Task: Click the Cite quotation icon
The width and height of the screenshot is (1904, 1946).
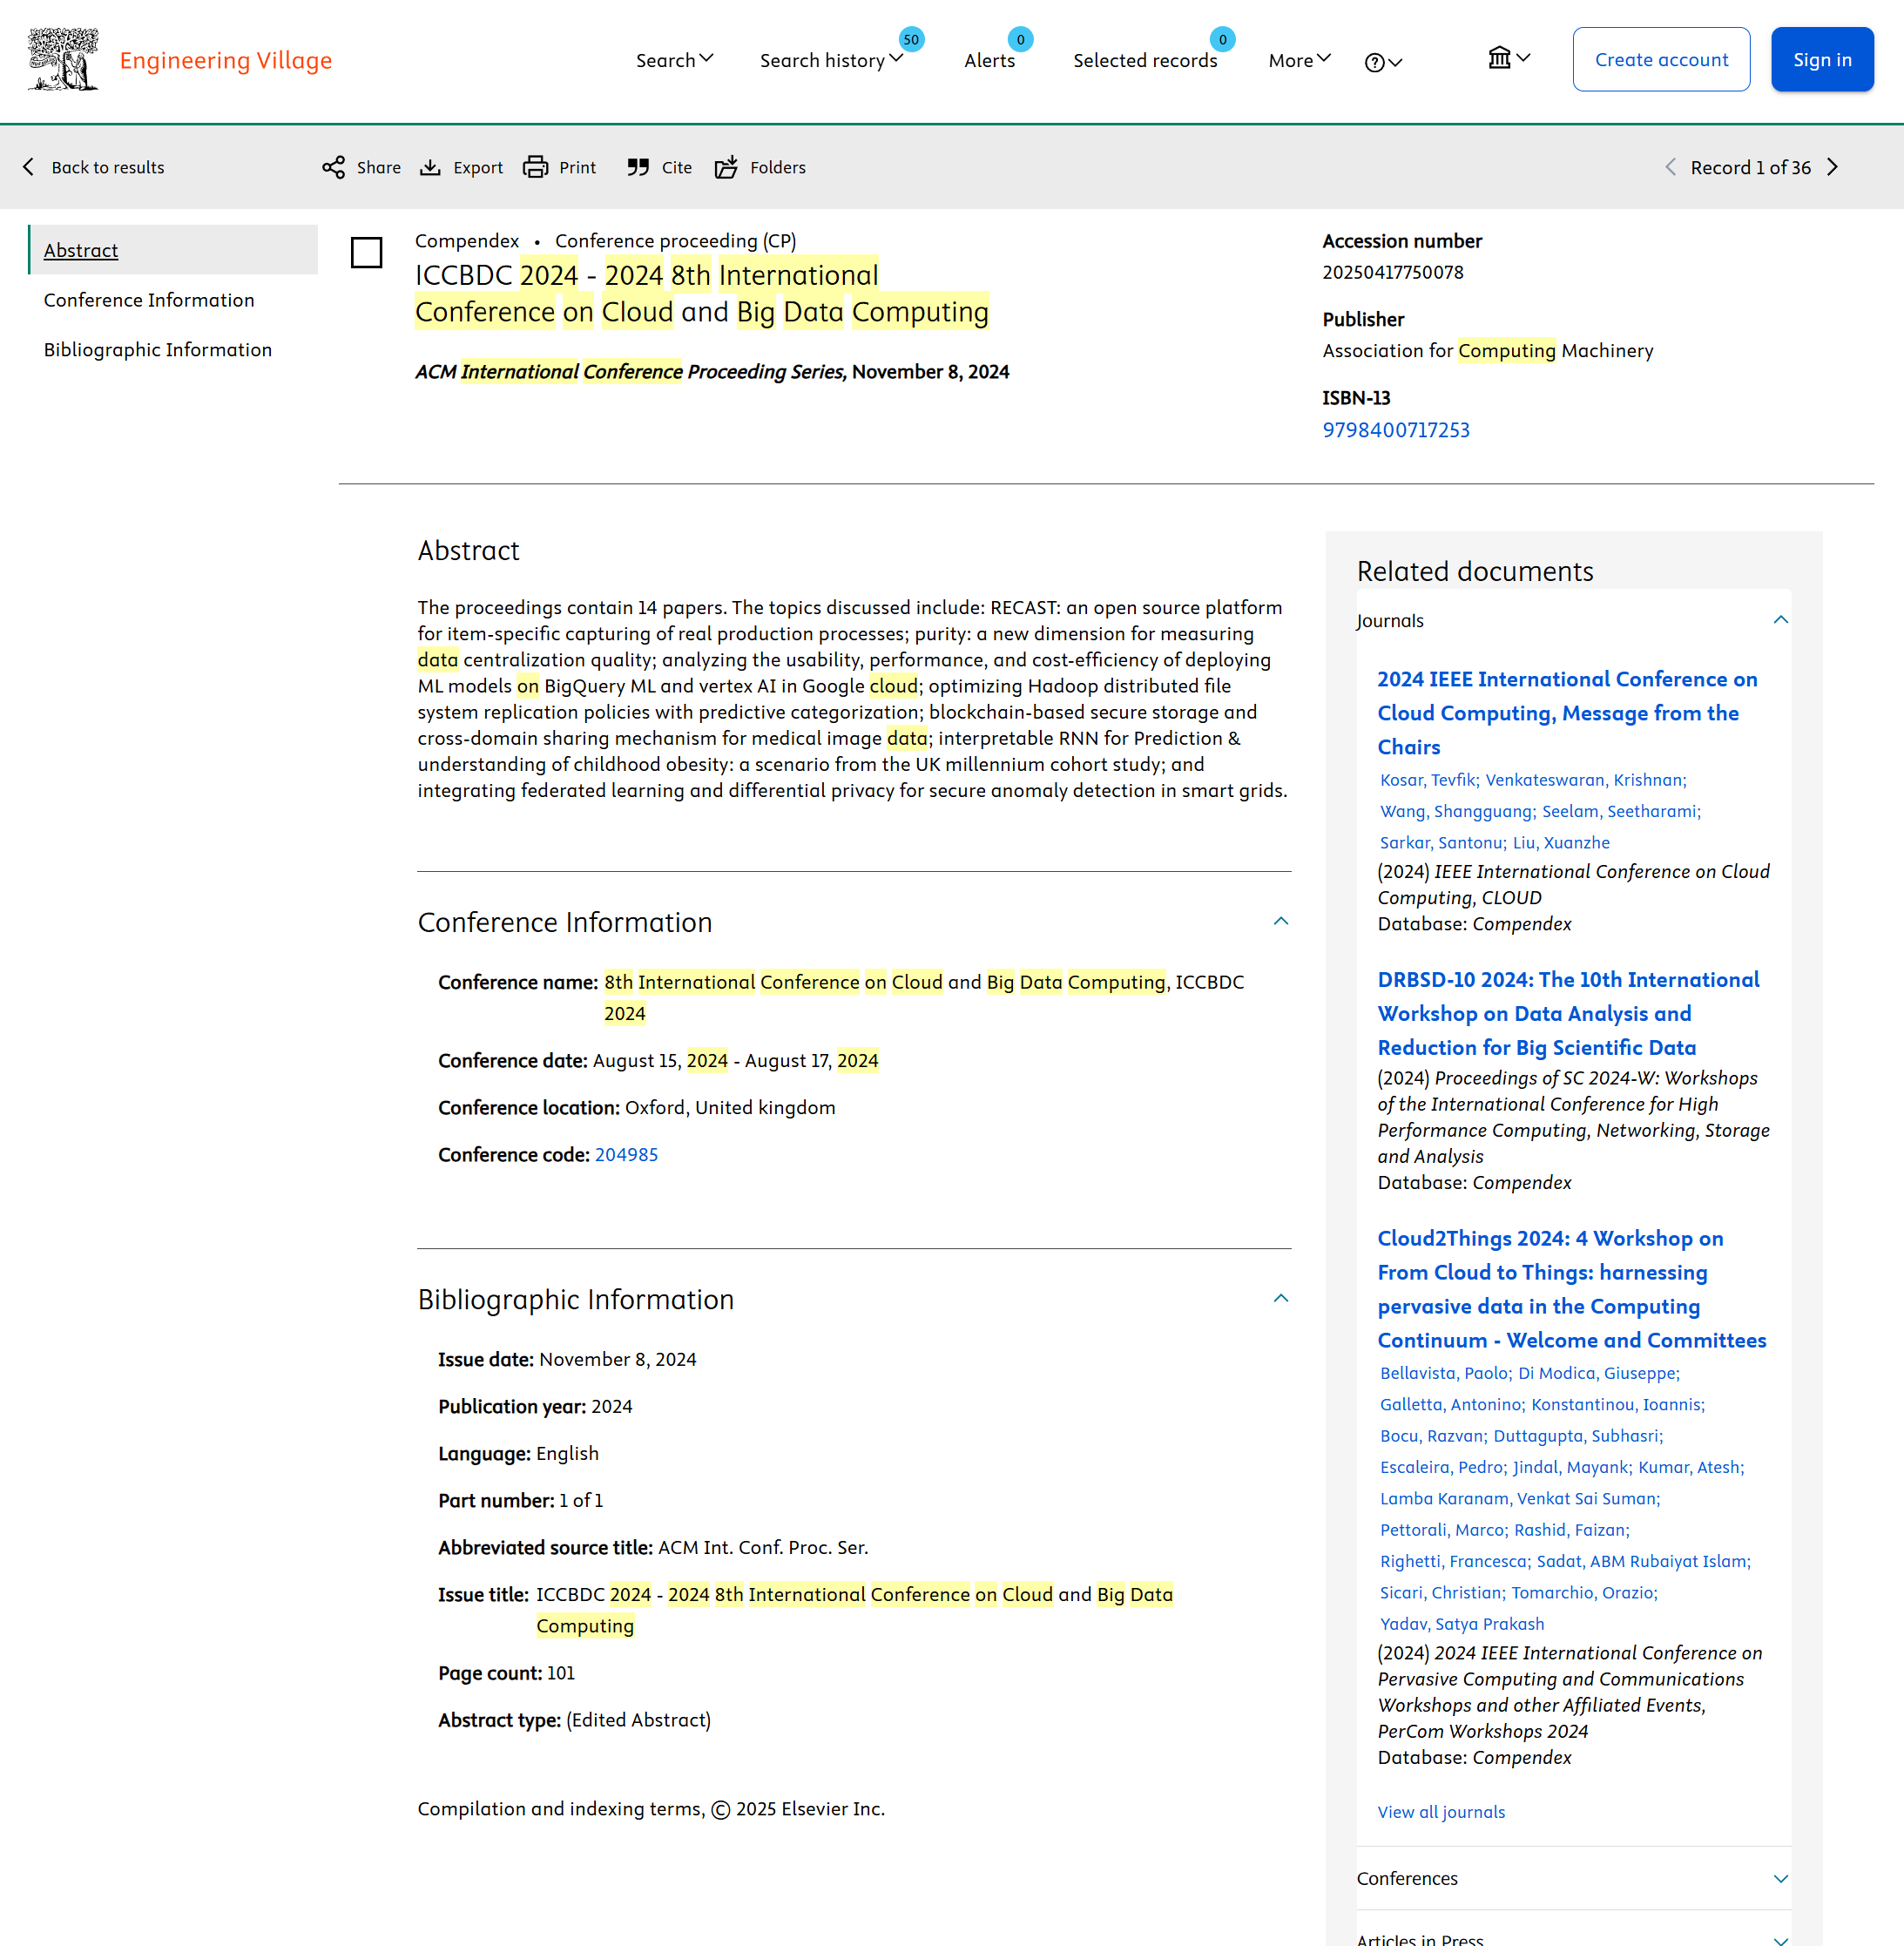Action: [x=638, y=167]
